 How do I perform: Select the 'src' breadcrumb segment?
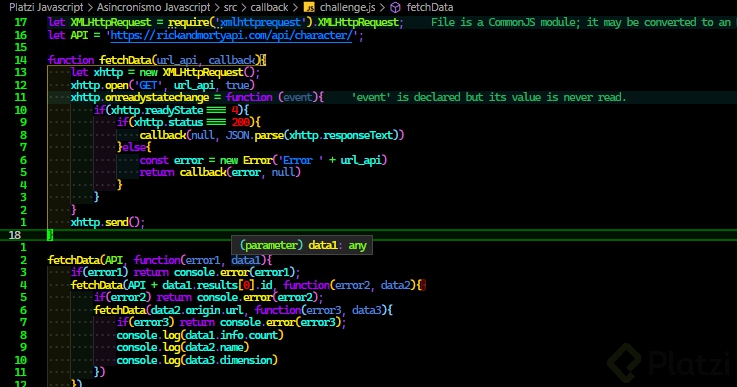[230, 7]
